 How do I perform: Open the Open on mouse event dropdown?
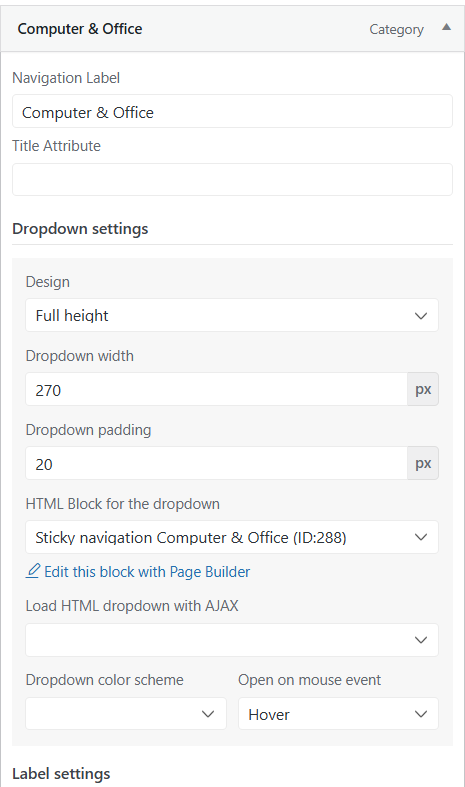click(x=338, y=714)
